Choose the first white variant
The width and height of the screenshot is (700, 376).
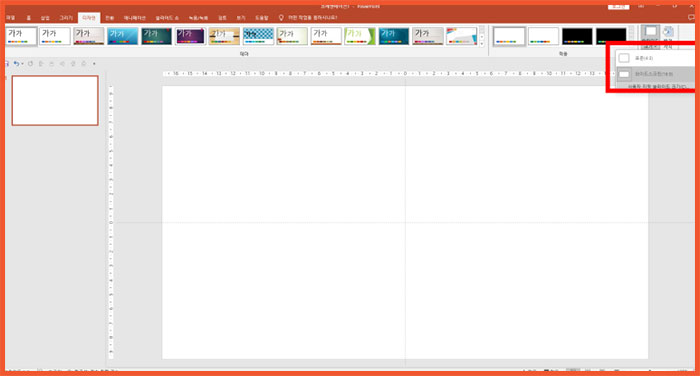point(509,36)
